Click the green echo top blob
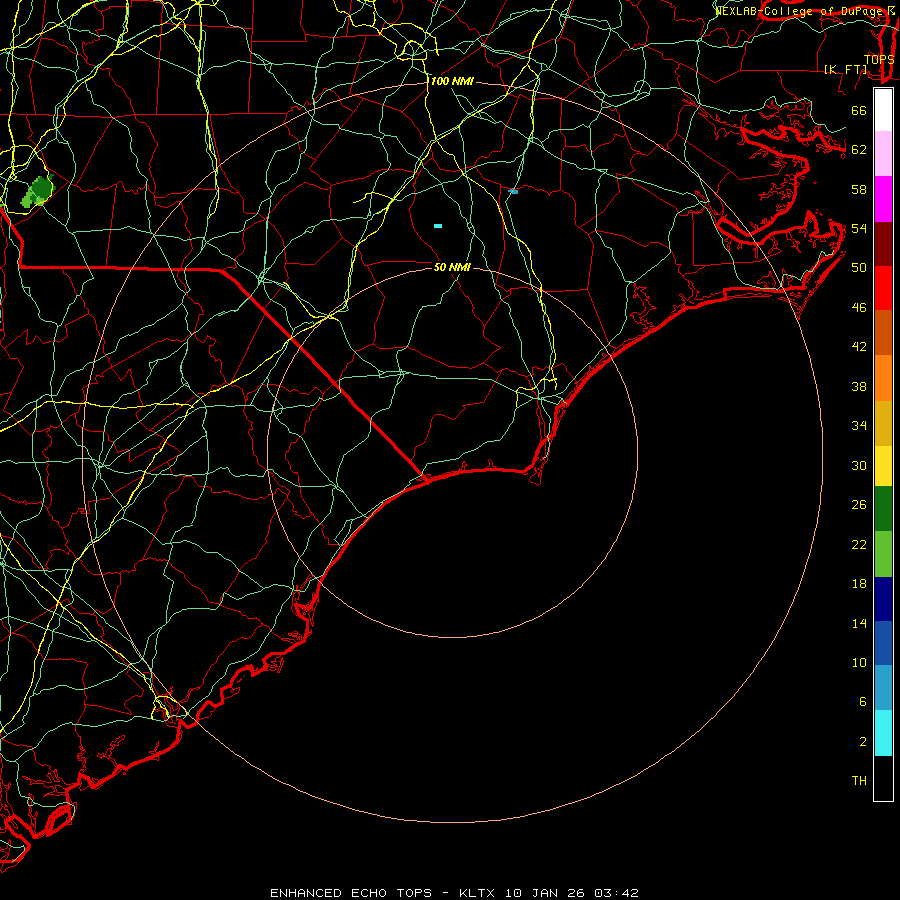The image size is (900, 900). tap(38, 191)
